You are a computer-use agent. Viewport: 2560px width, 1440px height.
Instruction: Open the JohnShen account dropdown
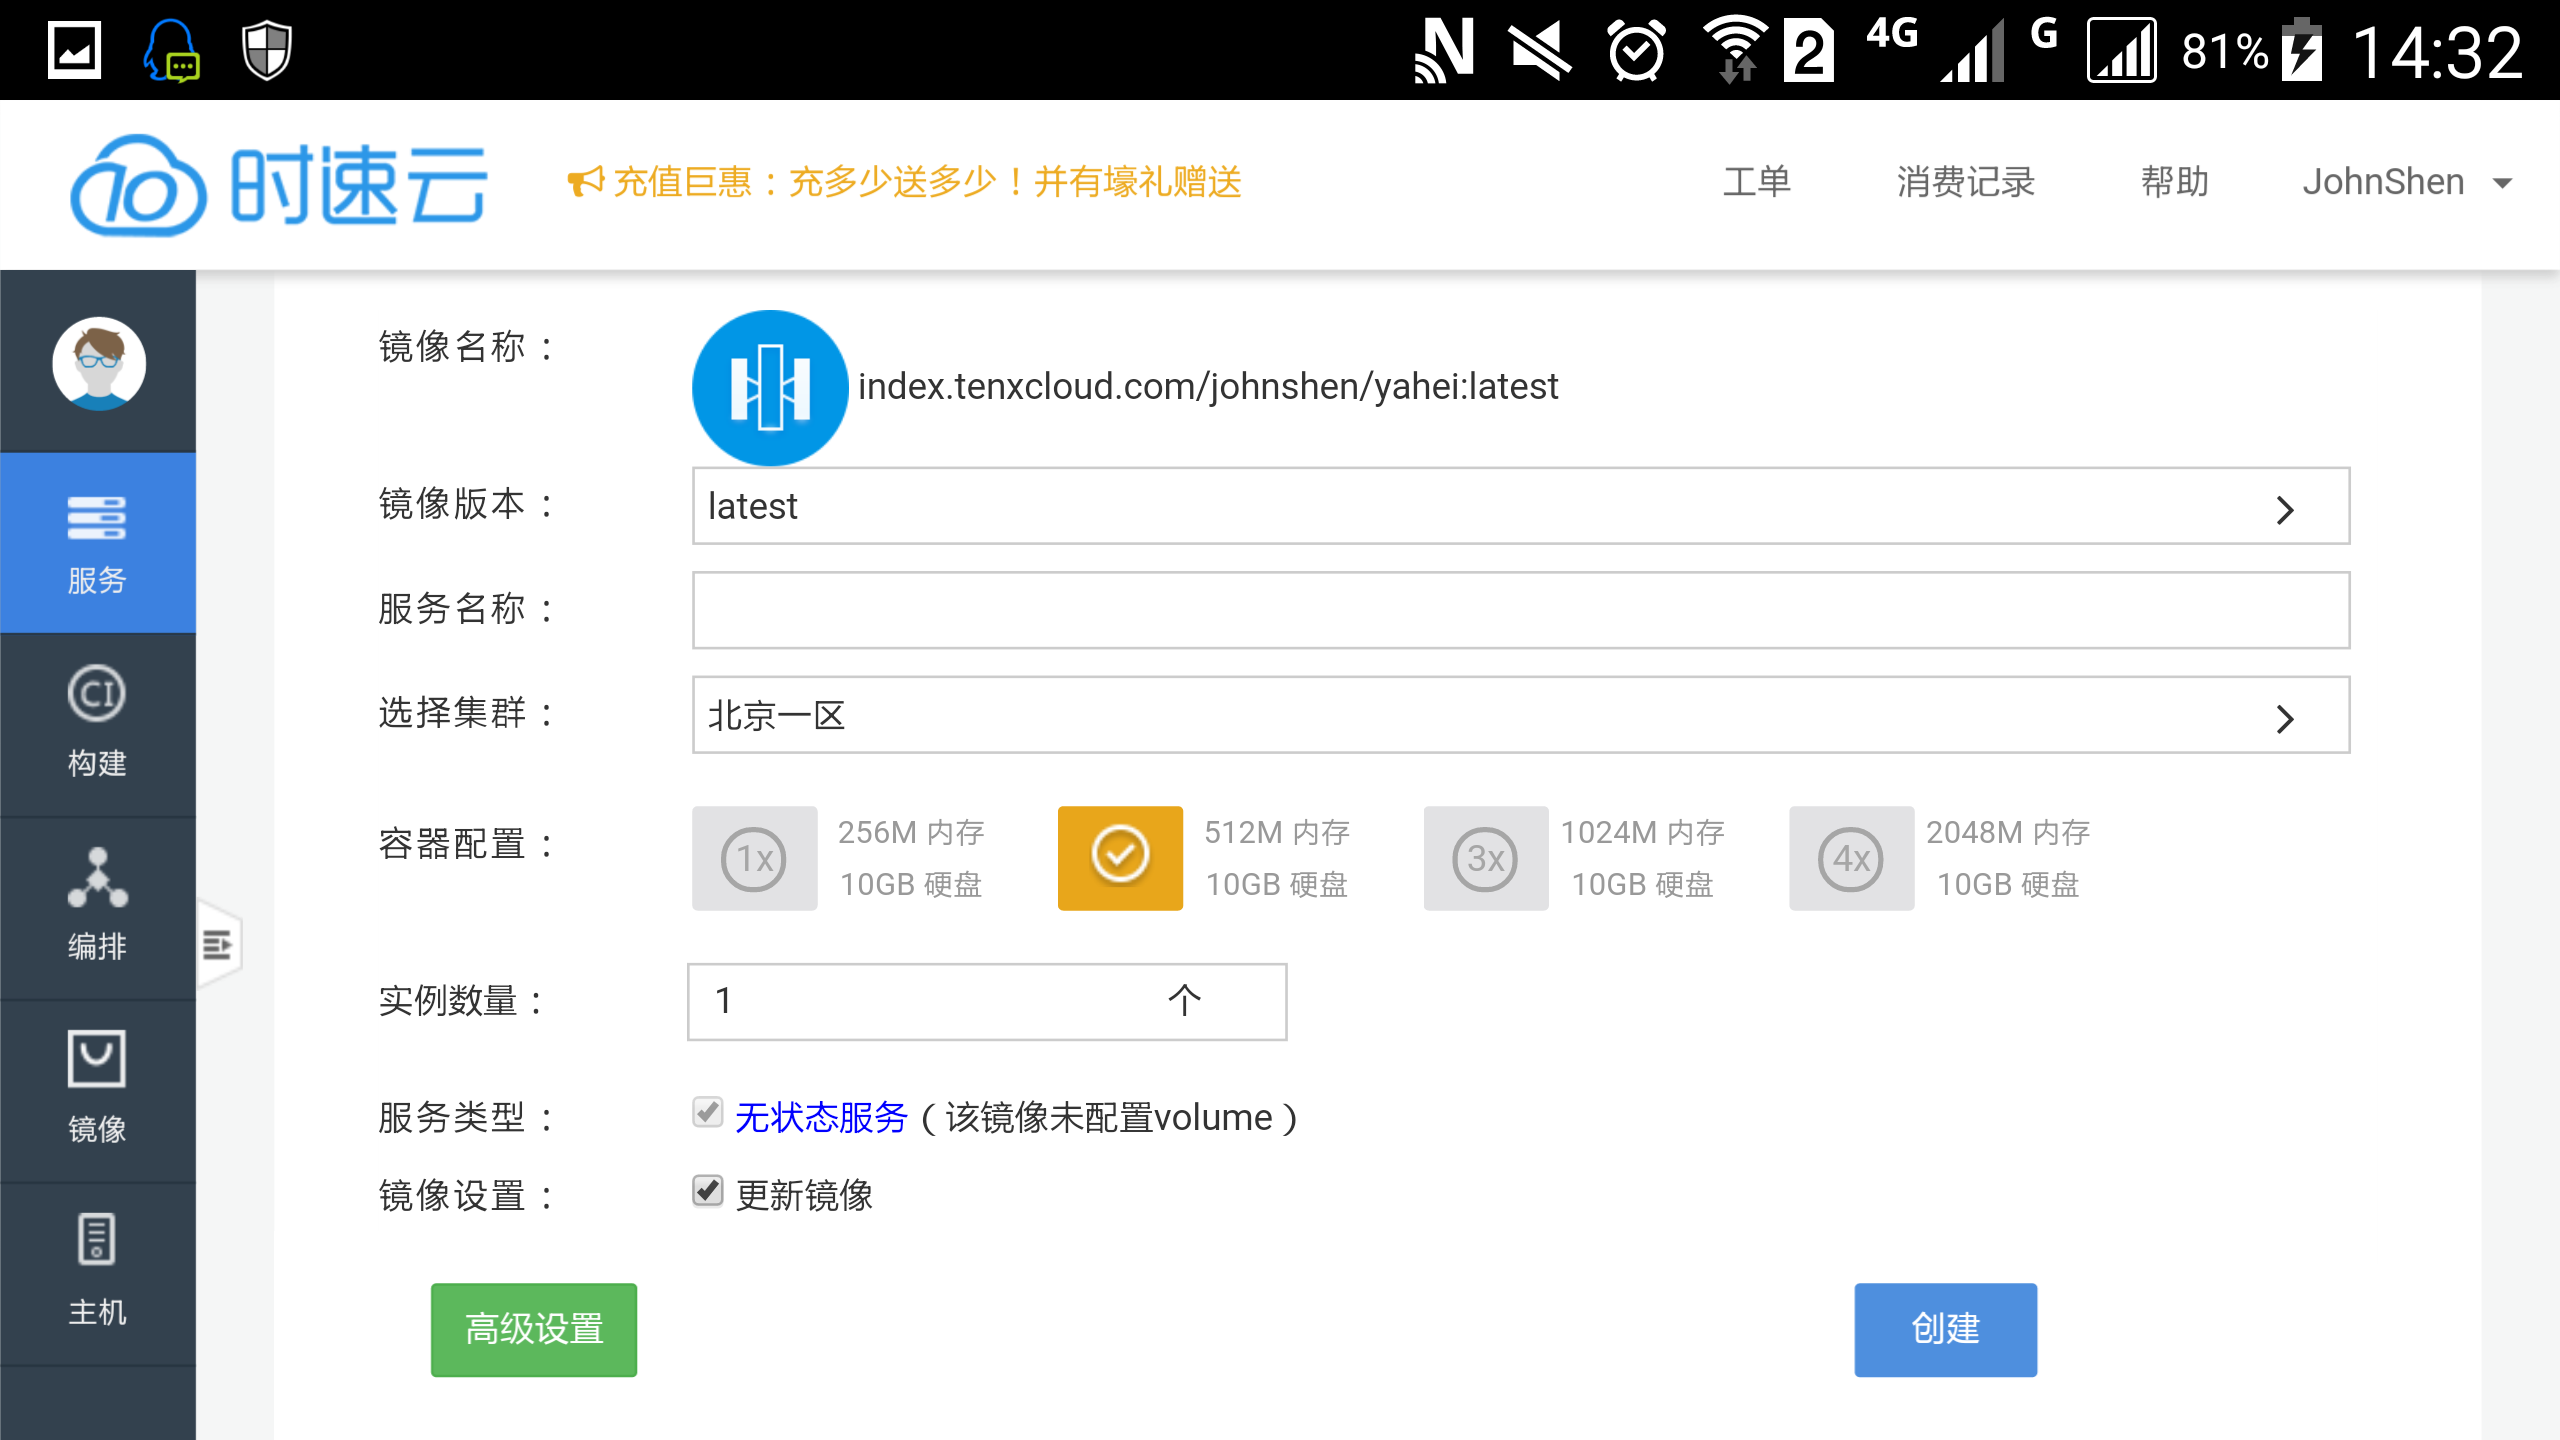coord(2405,183)
